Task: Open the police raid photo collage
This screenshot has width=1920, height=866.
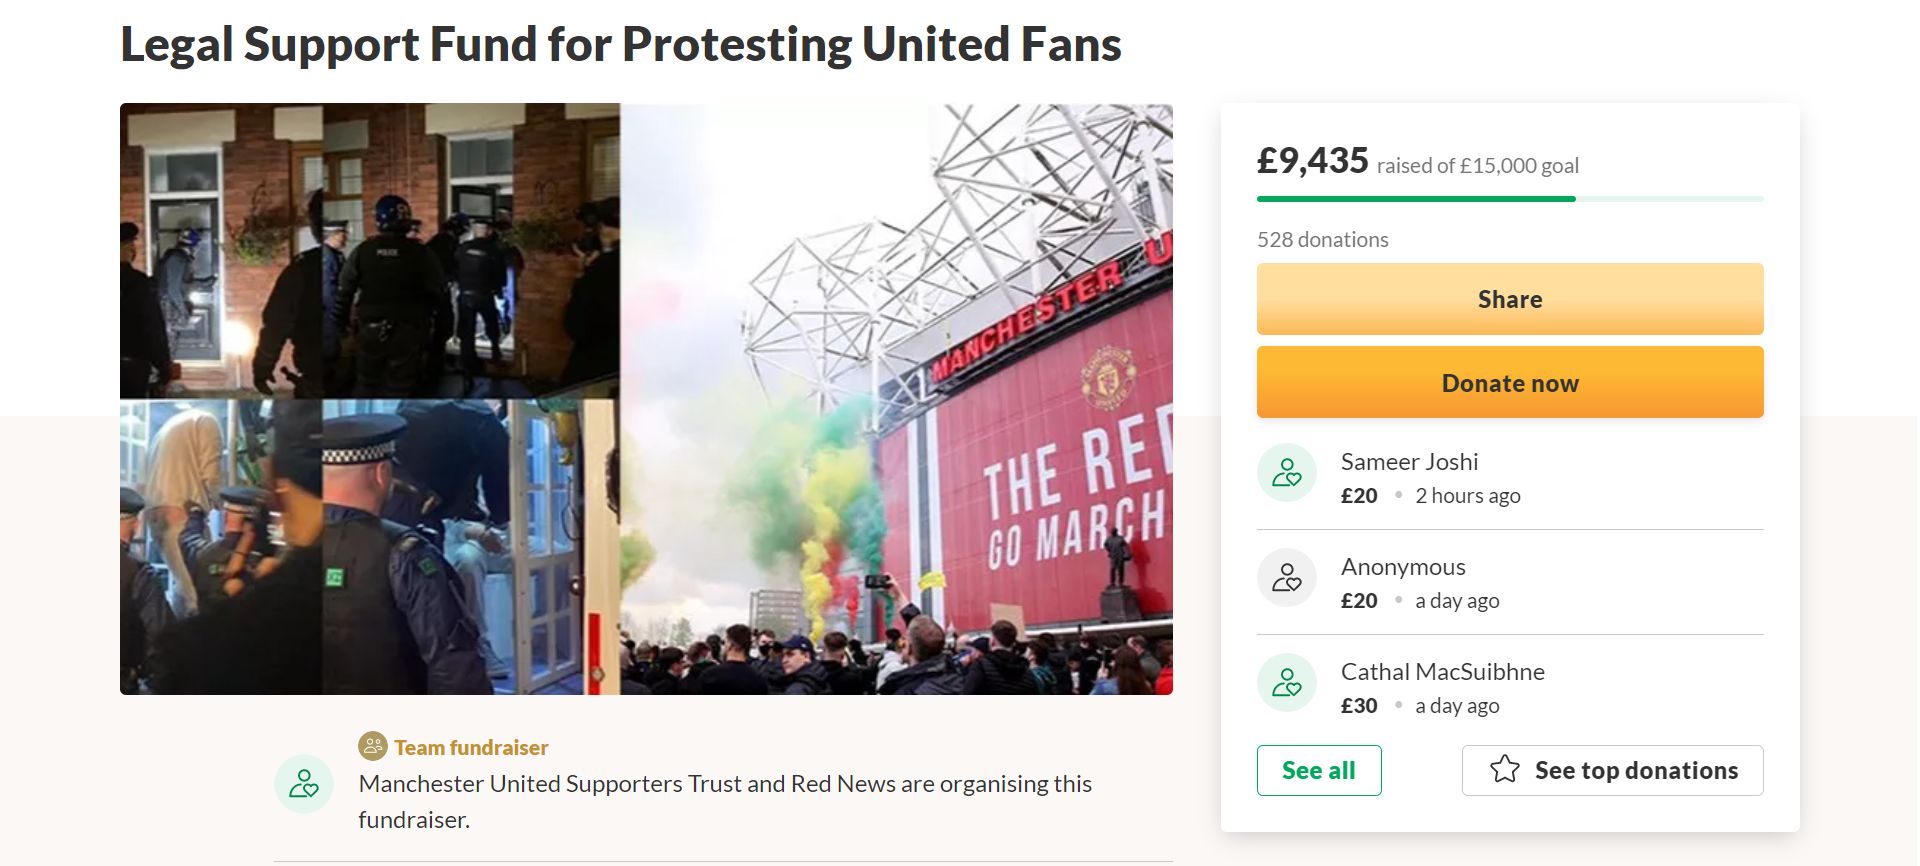Action: point(370,398)
